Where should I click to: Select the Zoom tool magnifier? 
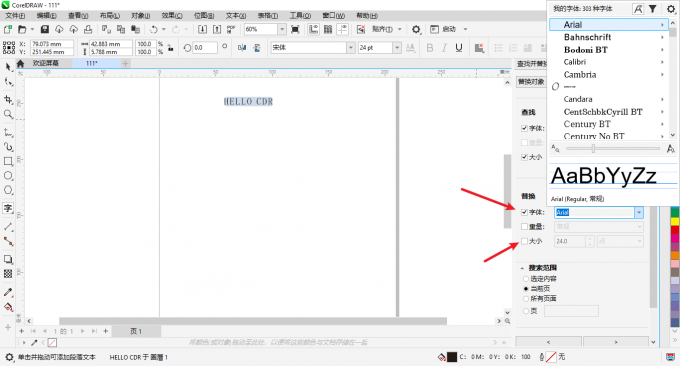pyautogui.click(x=8, y=114)
